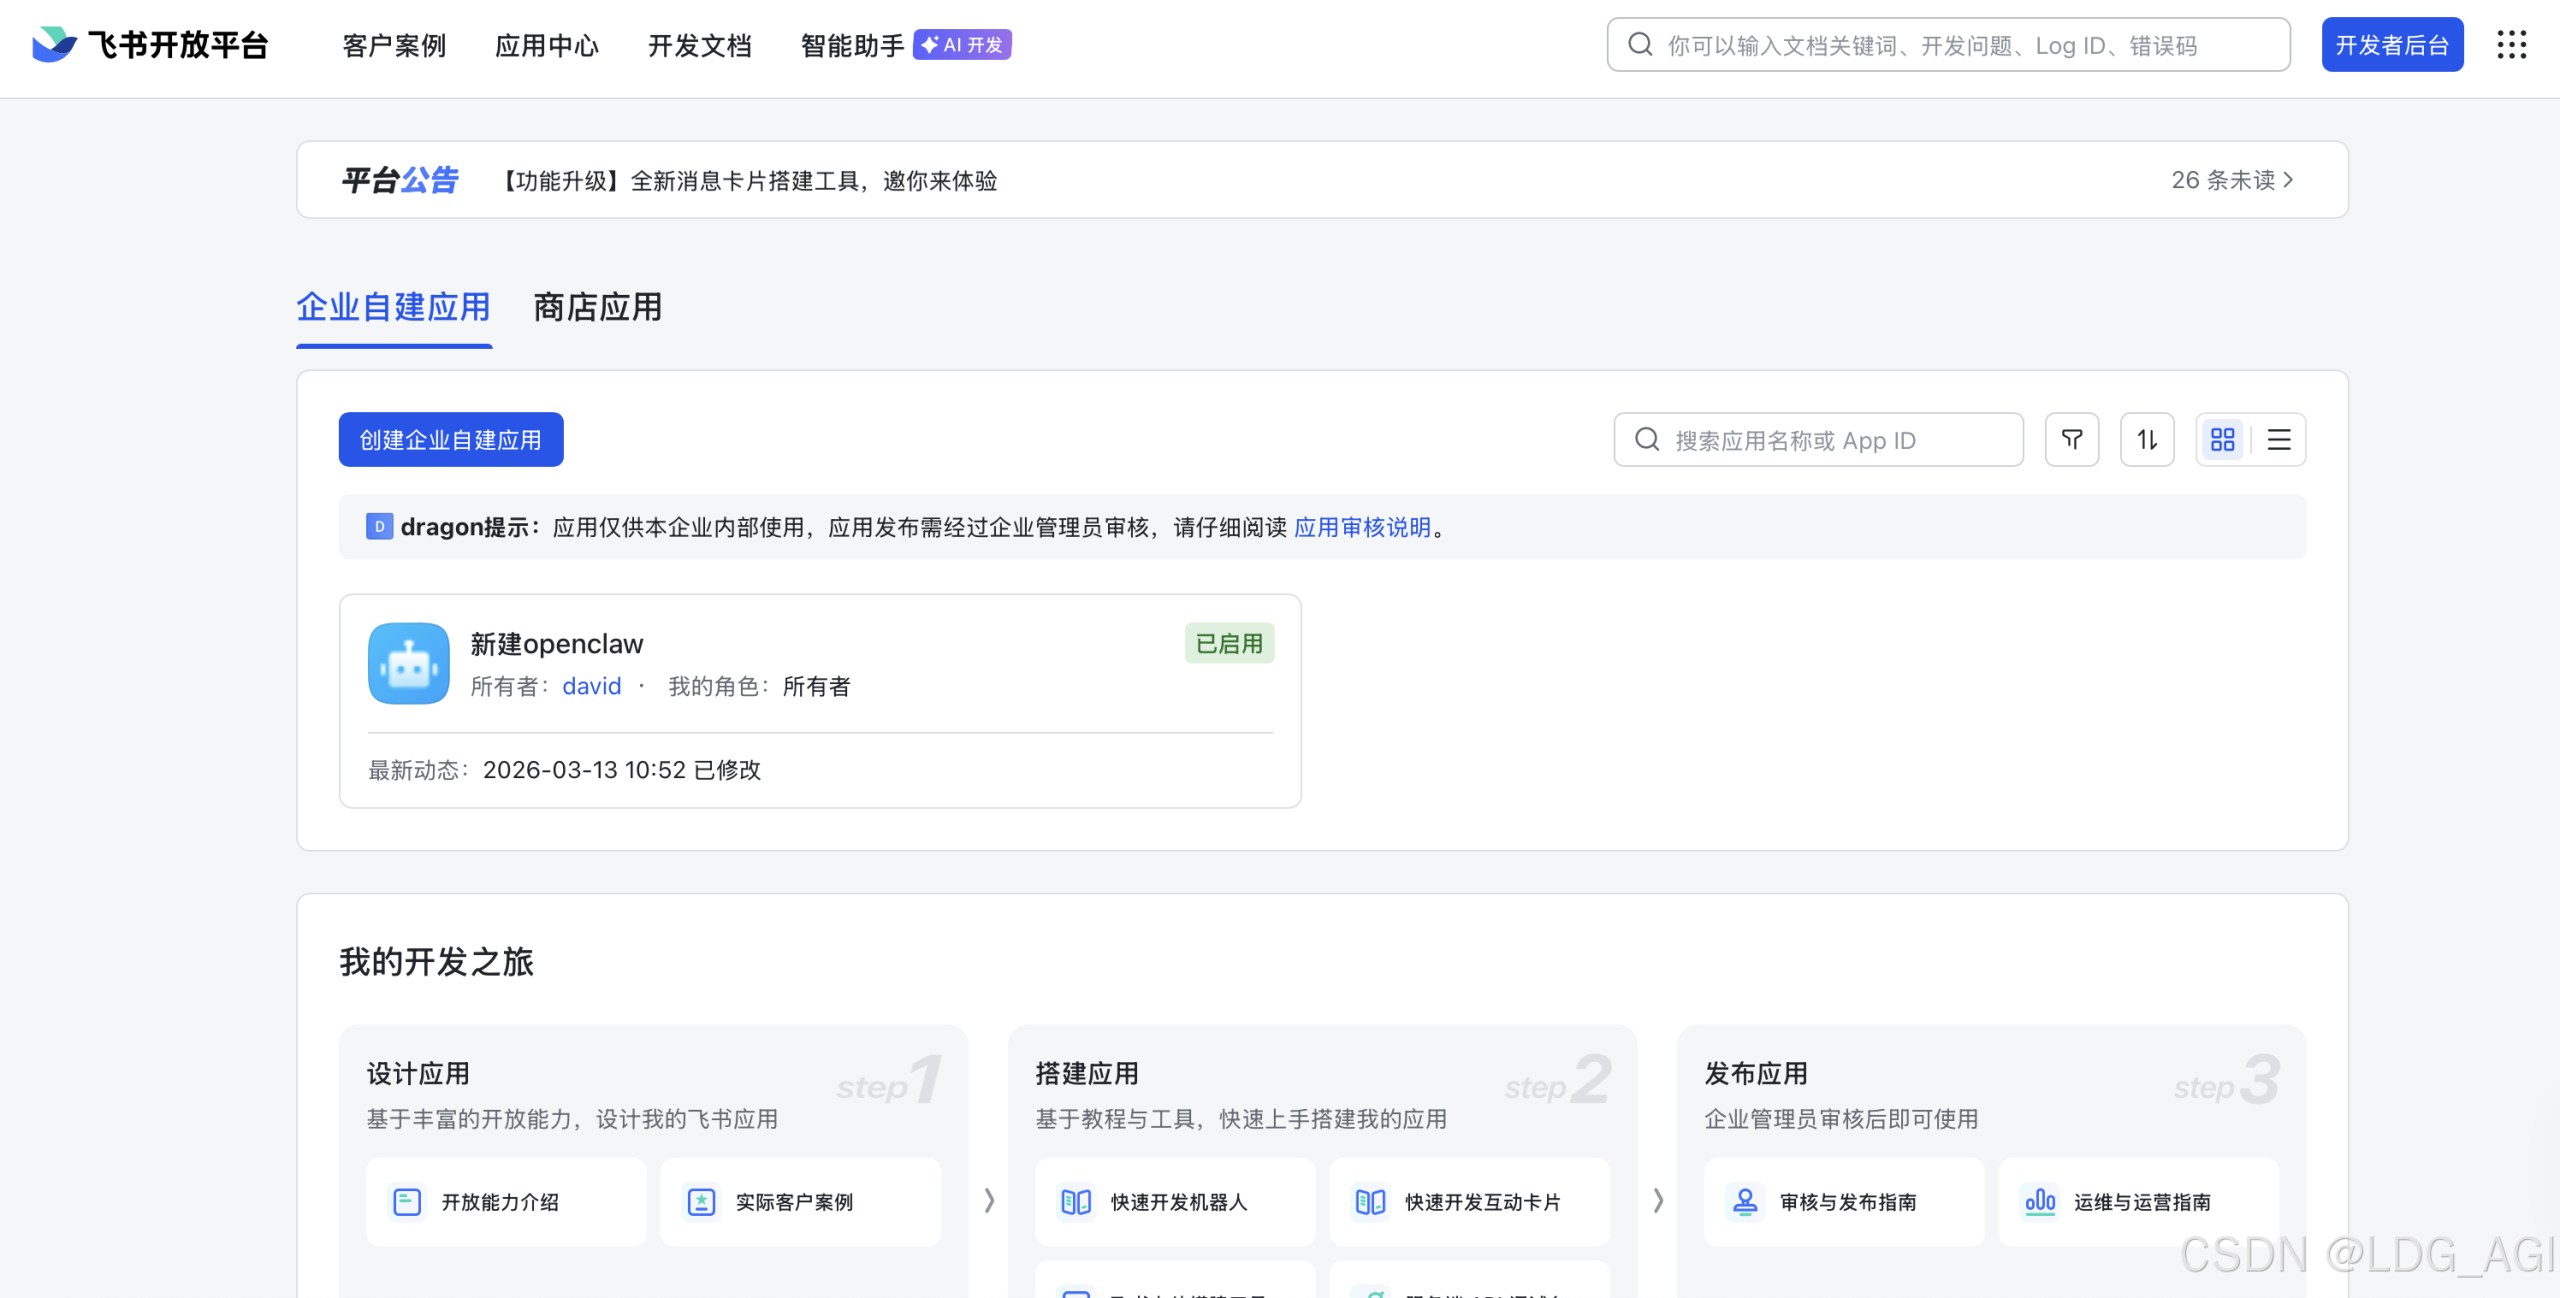Screen dimensions: 2560x1298
Task: Click the 审核与发布指南 stamp icon
Action: point(1744,1202)
